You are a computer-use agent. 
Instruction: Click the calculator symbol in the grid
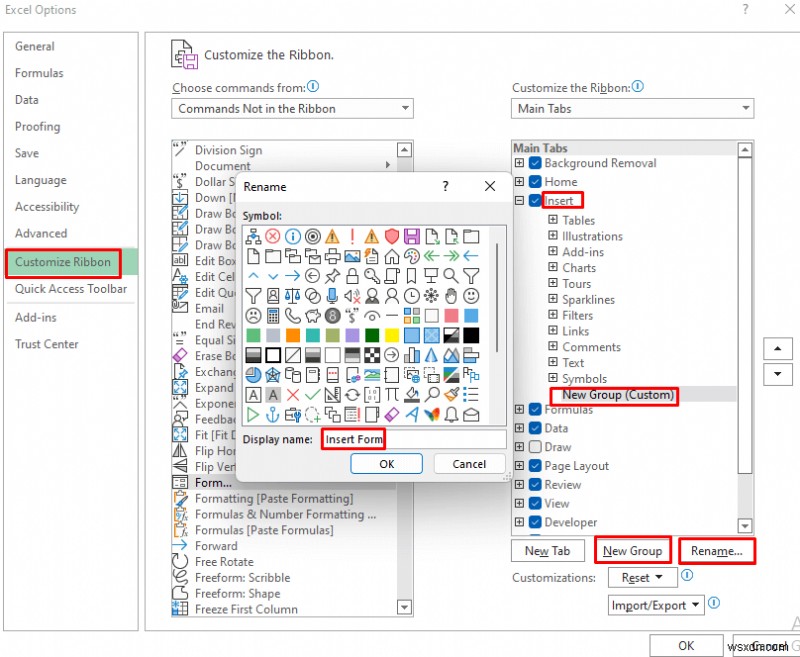[x=272, y=314]
